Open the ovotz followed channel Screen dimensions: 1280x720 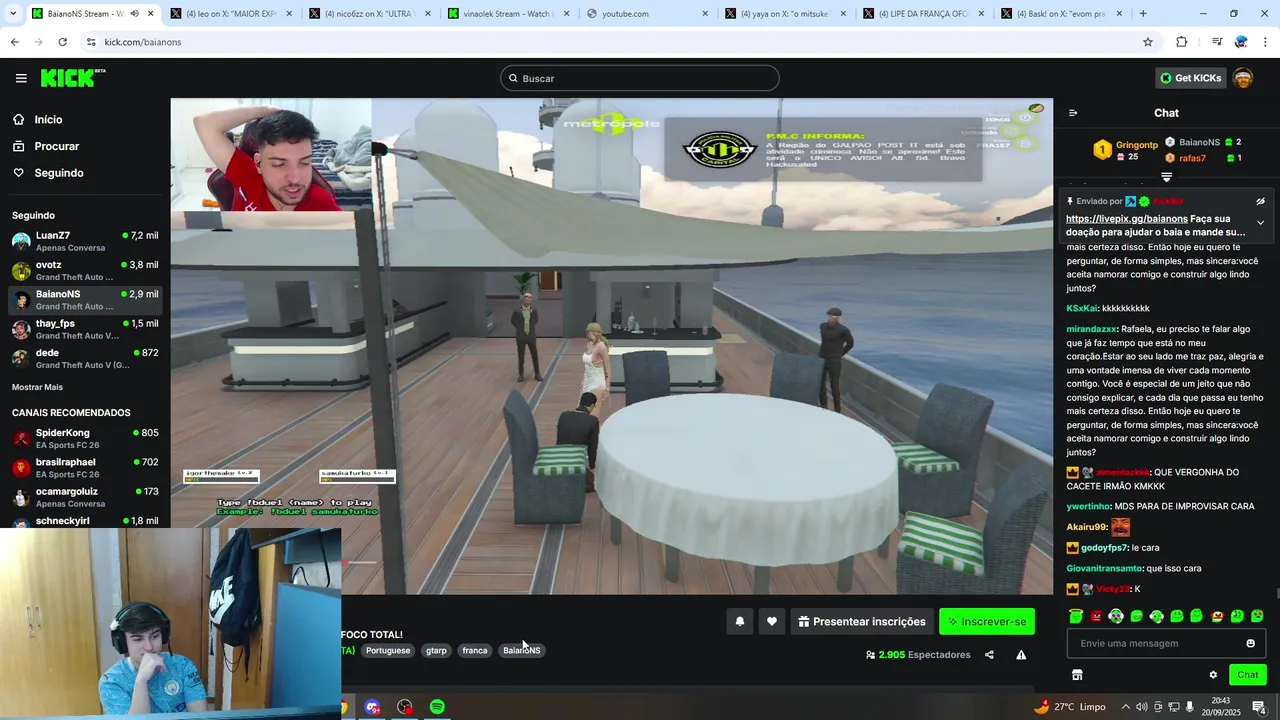click(x=85, y=270)
